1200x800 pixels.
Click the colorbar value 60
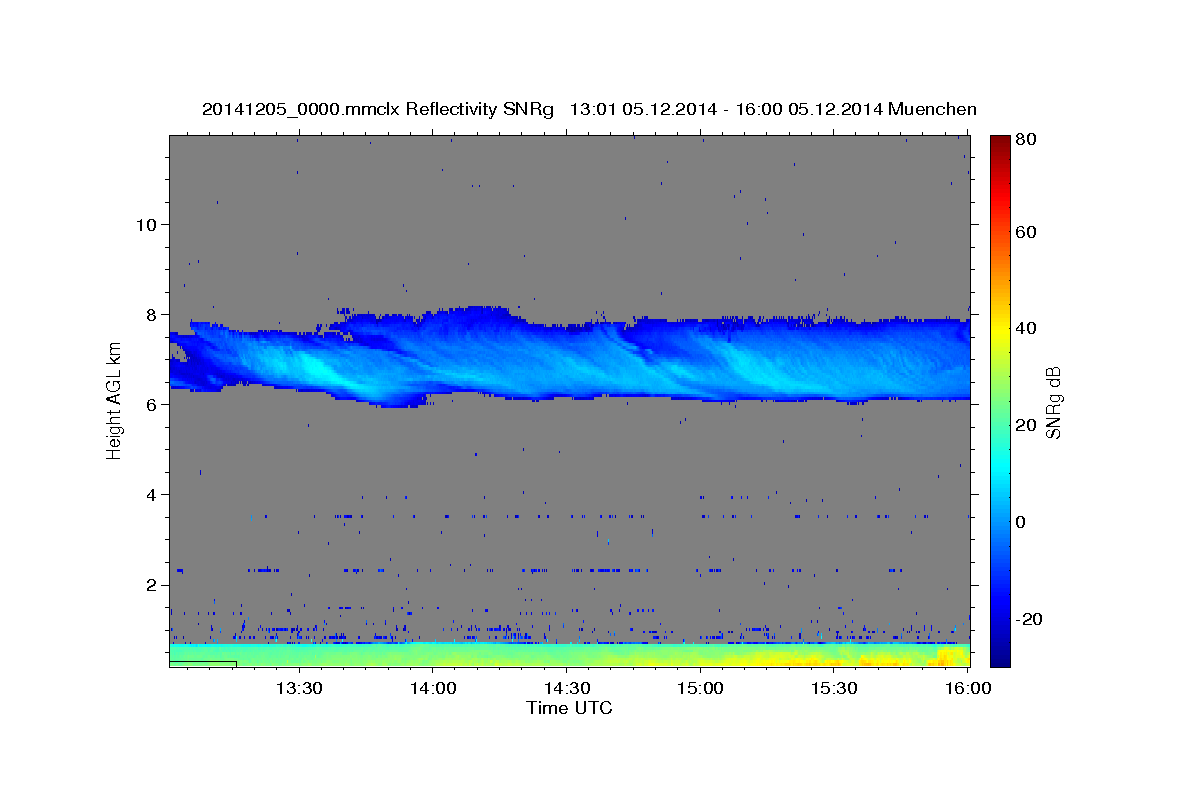pyautogui.click(x=1027, y=232)
